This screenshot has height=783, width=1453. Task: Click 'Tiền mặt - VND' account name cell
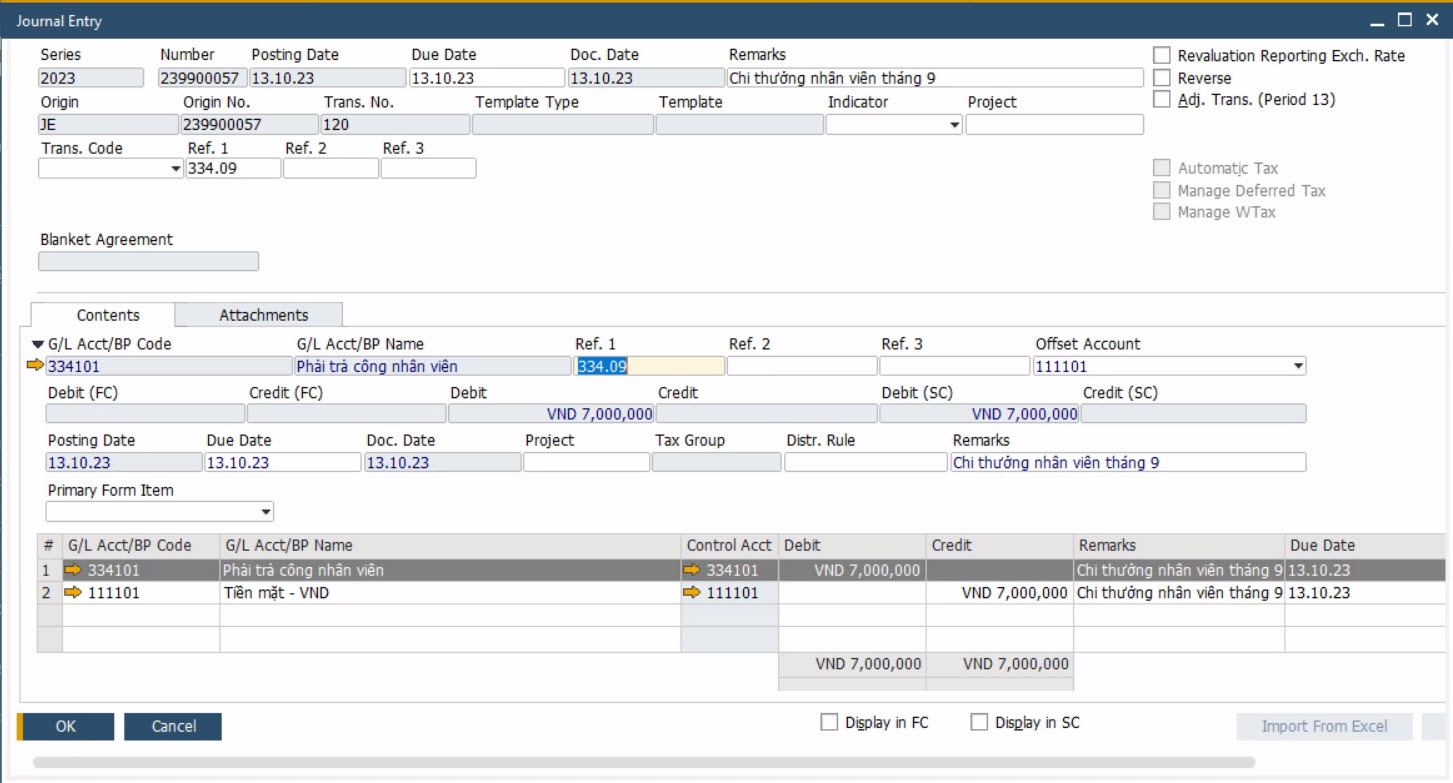(450, 593)
